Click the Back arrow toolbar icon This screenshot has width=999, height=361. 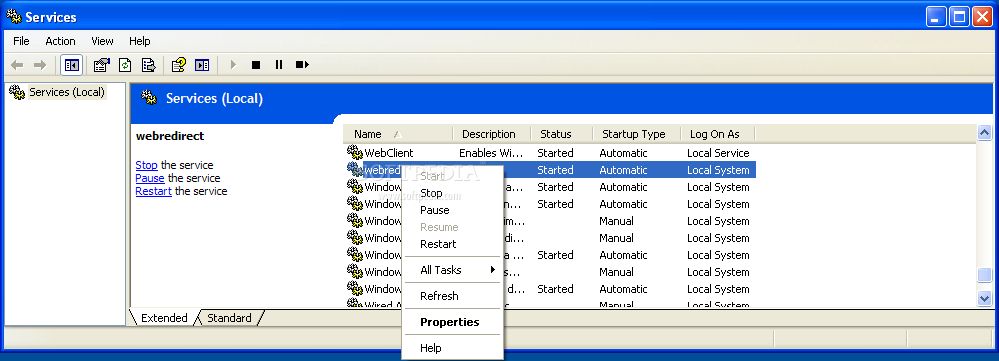pos(17,65)
